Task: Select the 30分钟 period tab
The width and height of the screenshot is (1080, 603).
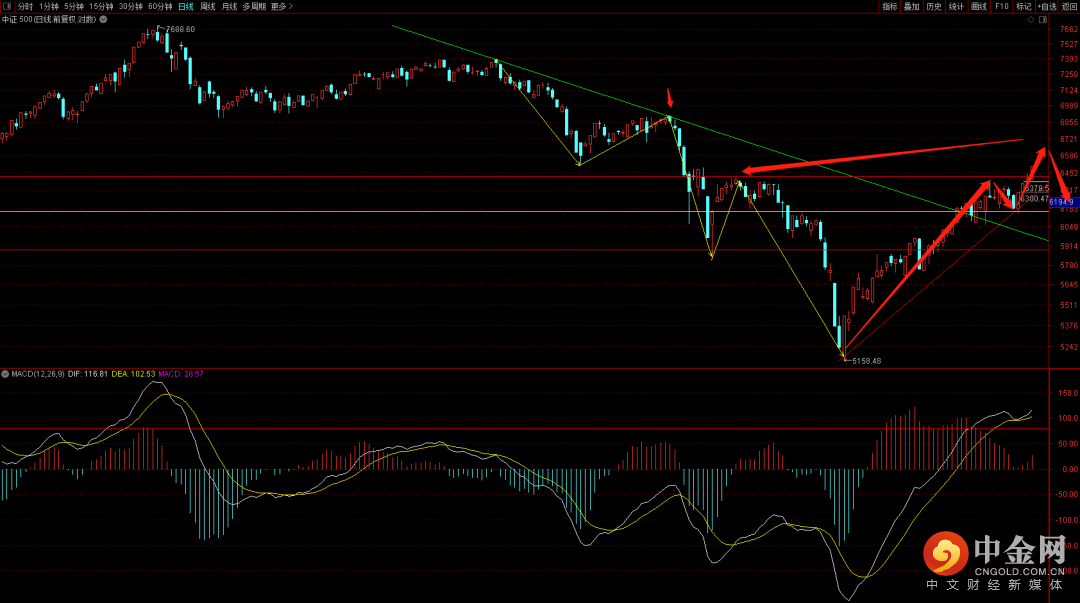Action: point(131,6)
